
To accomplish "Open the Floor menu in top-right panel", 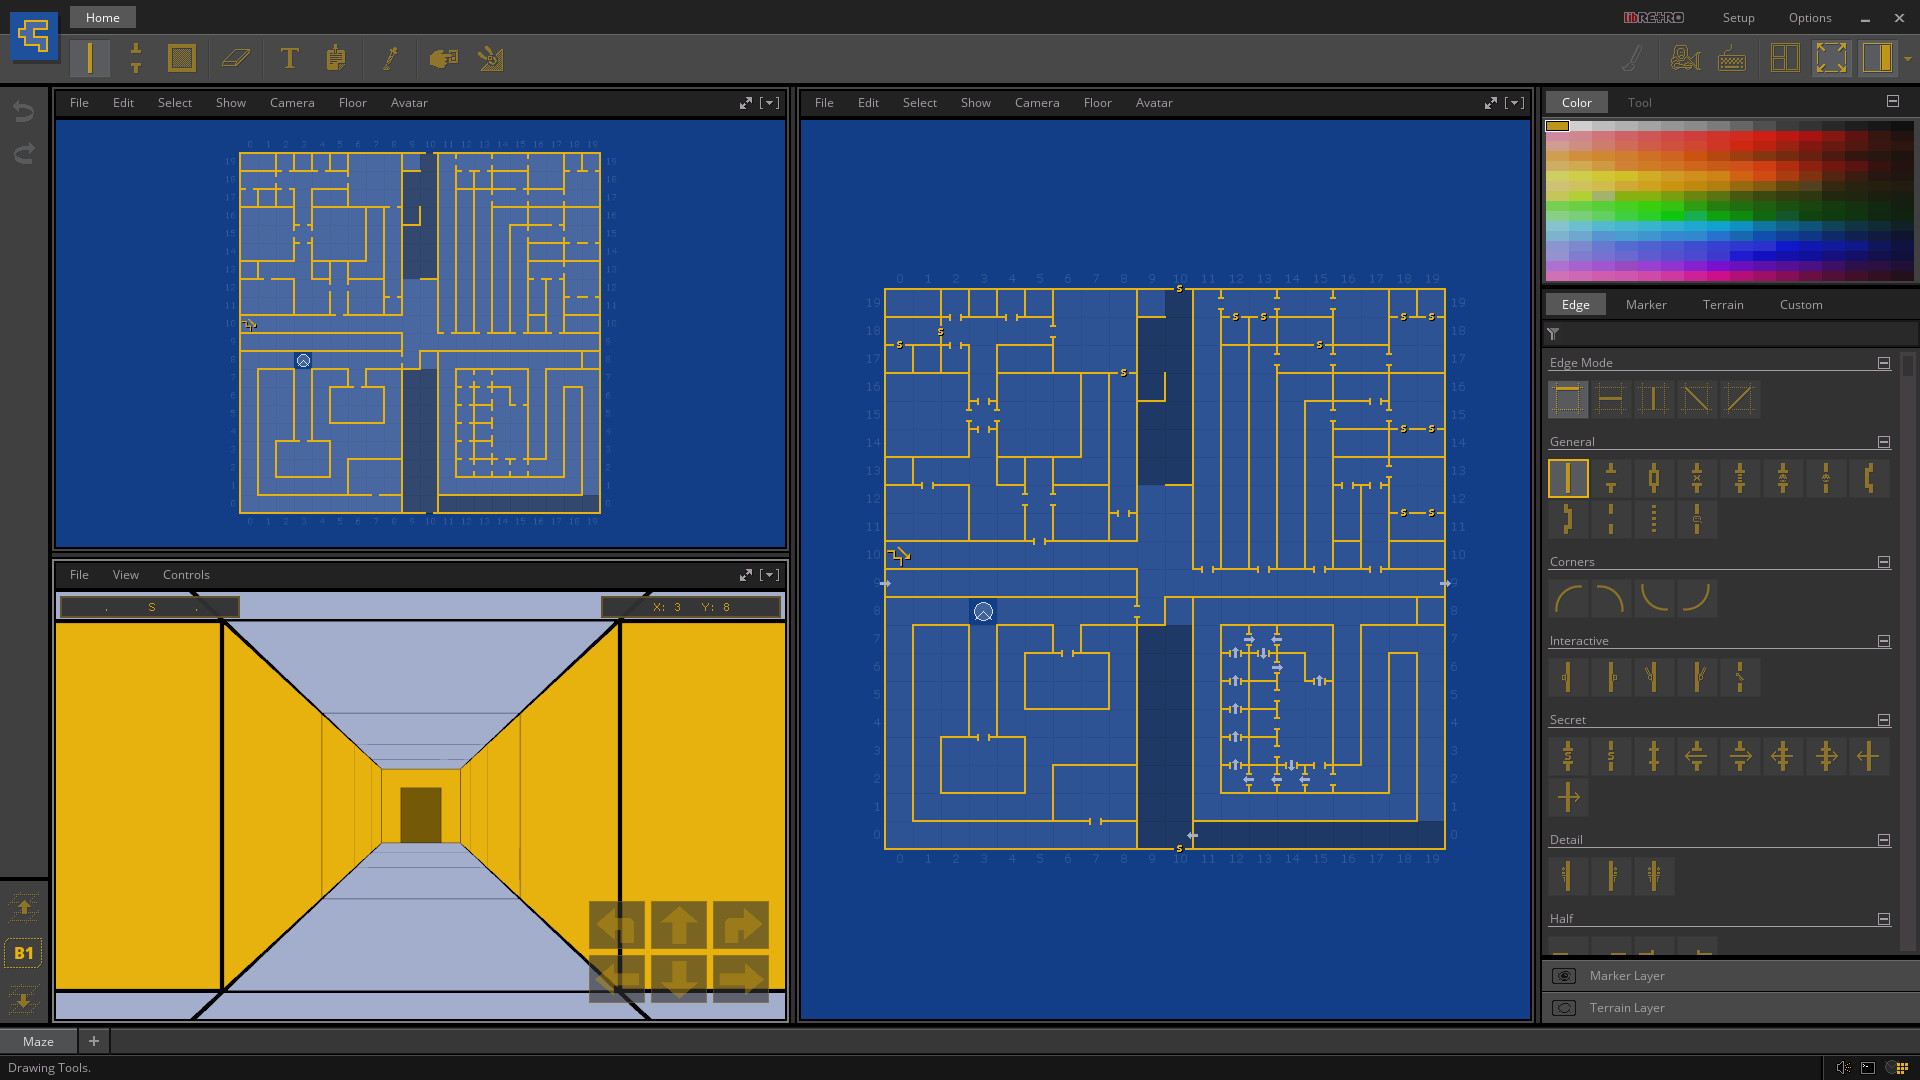I will [x=1098, y=103].
